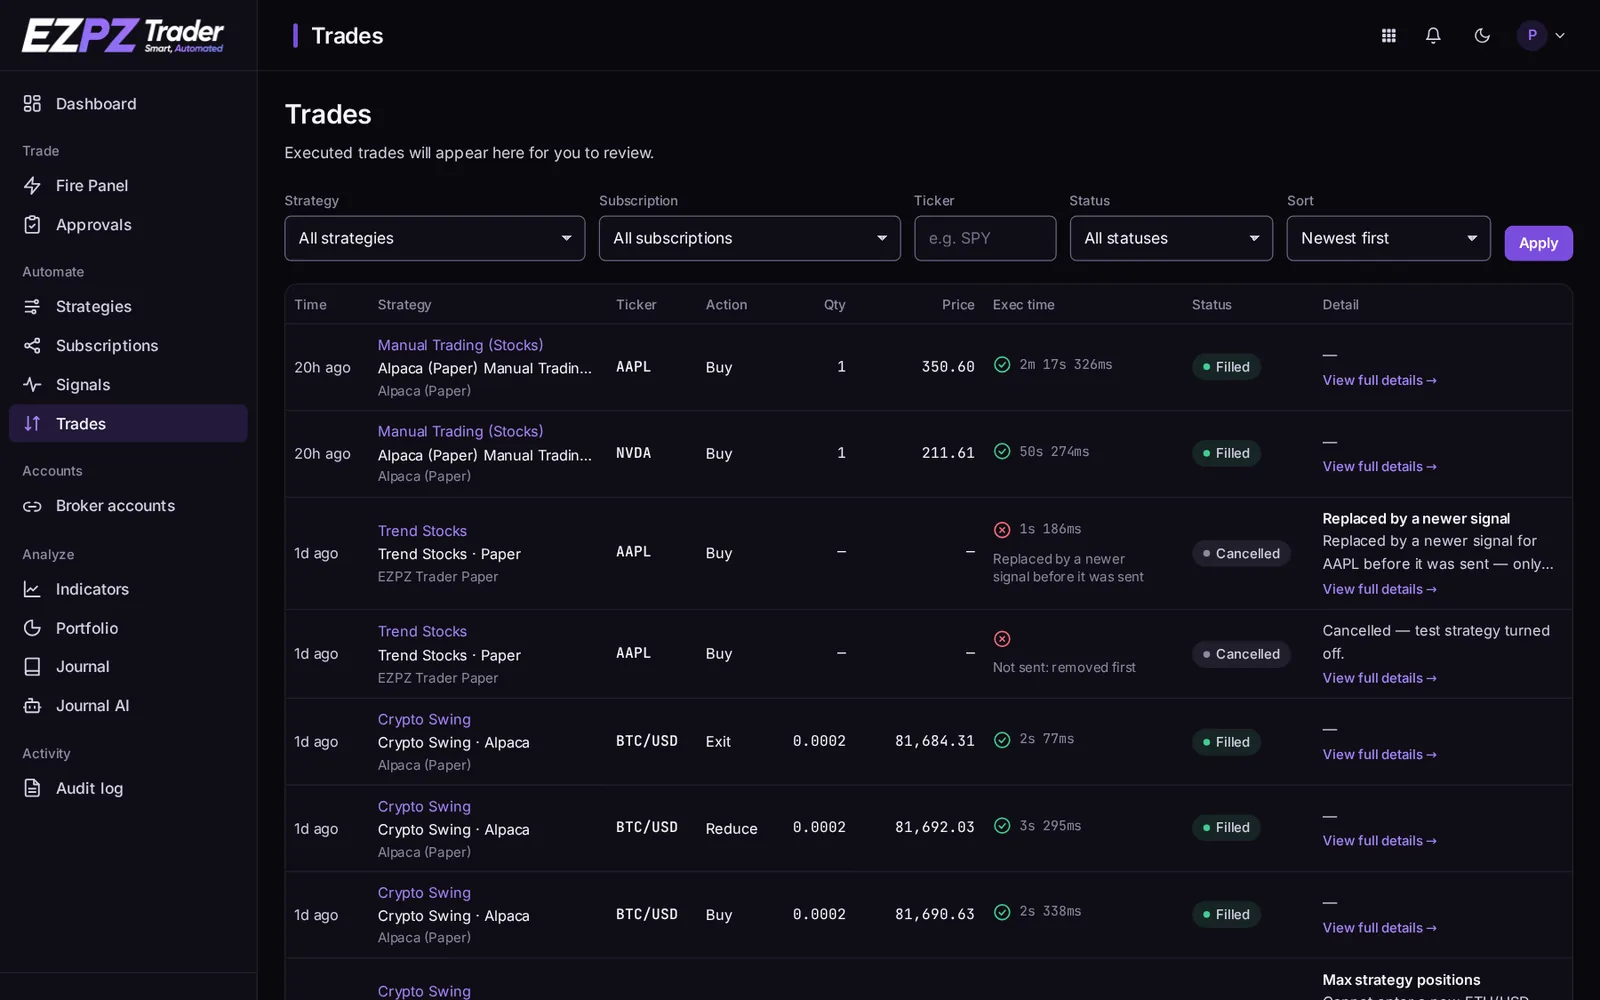The height and width of the screenshot is (1000, 1600).
Task: Open Indicators page
Action: [128, 590]
